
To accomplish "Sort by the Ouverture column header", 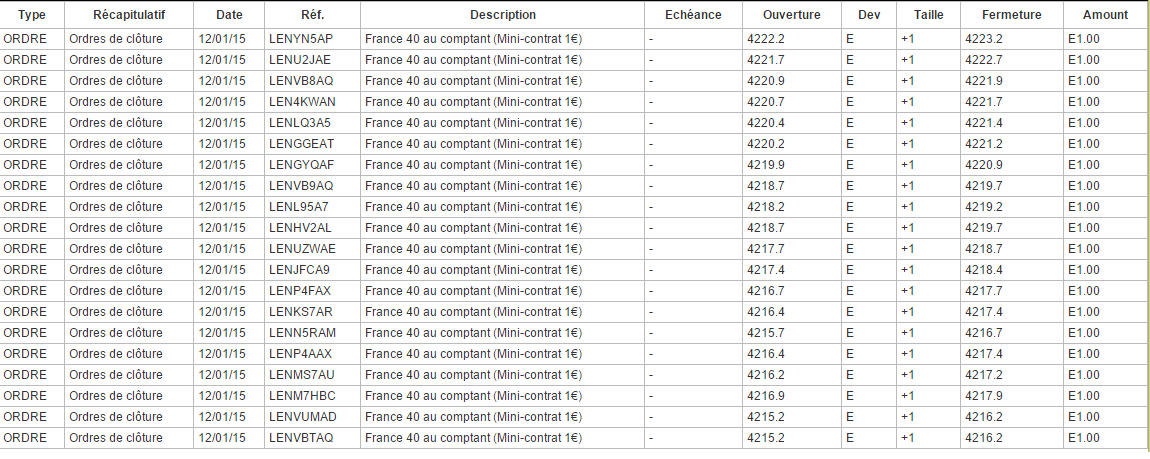I will (791, 15).
